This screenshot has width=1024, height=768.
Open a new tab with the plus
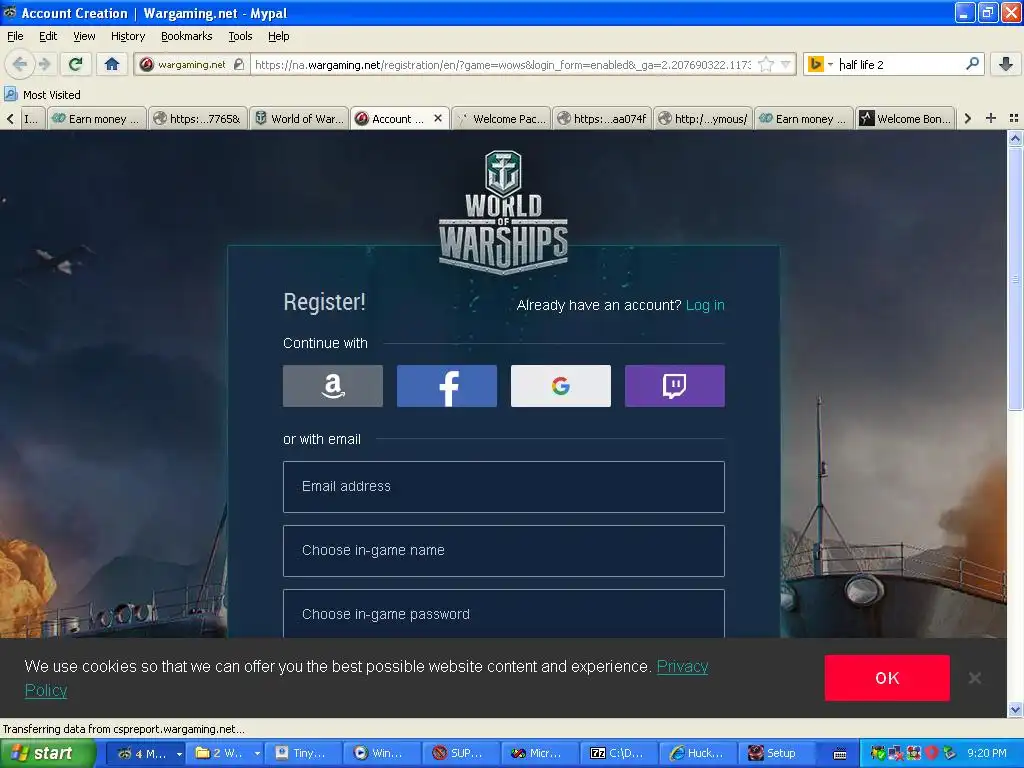pos(991,118)
